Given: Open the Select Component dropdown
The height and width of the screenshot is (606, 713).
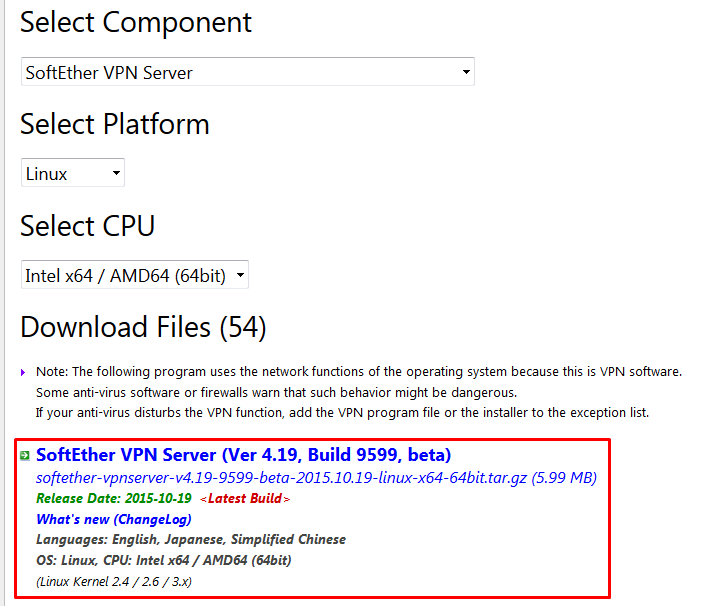Looking at the screenshot, I should (x=247, y=72).
